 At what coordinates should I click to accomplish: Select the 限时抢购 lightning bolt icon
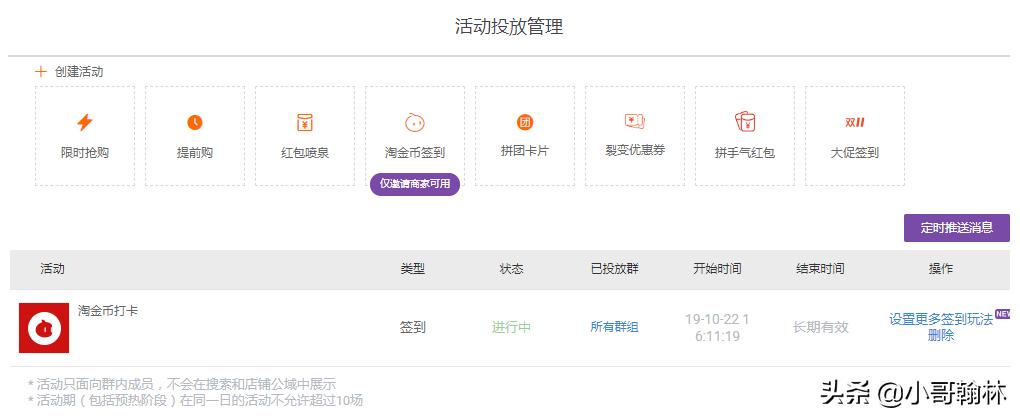(x=85, y=122)
